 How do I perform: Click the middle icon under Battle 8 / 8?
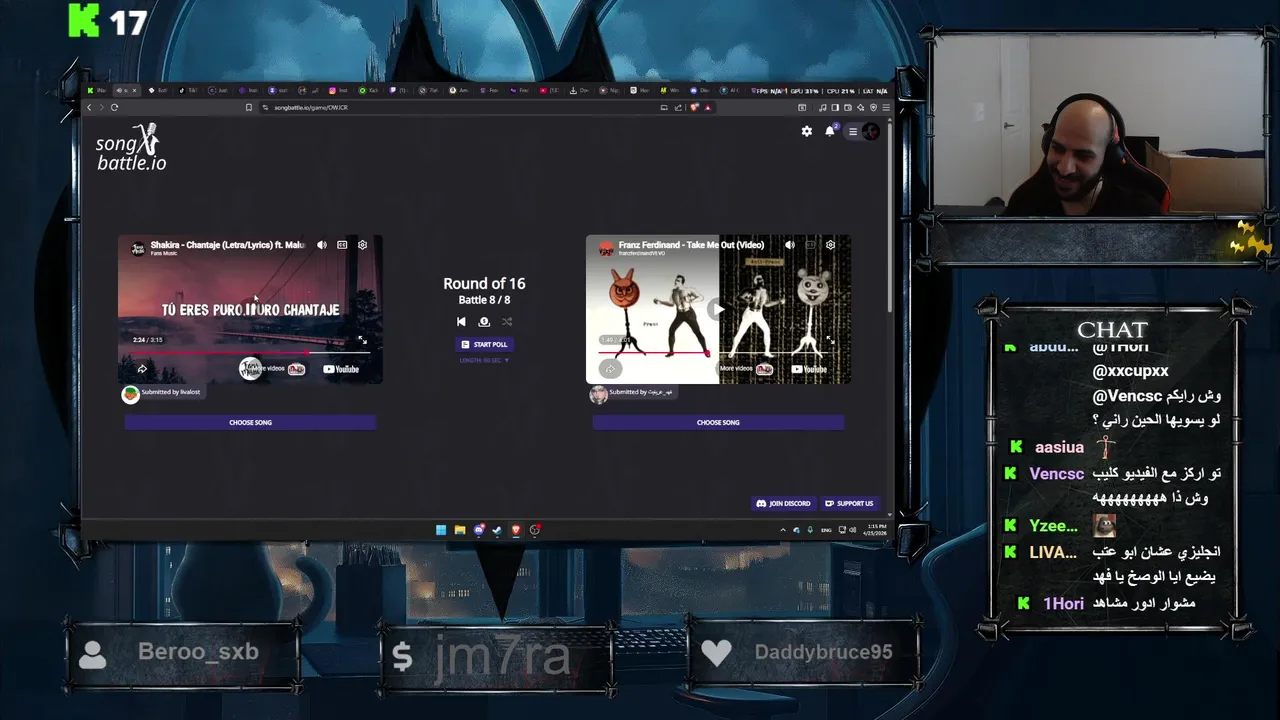click(x=484, y=322)
